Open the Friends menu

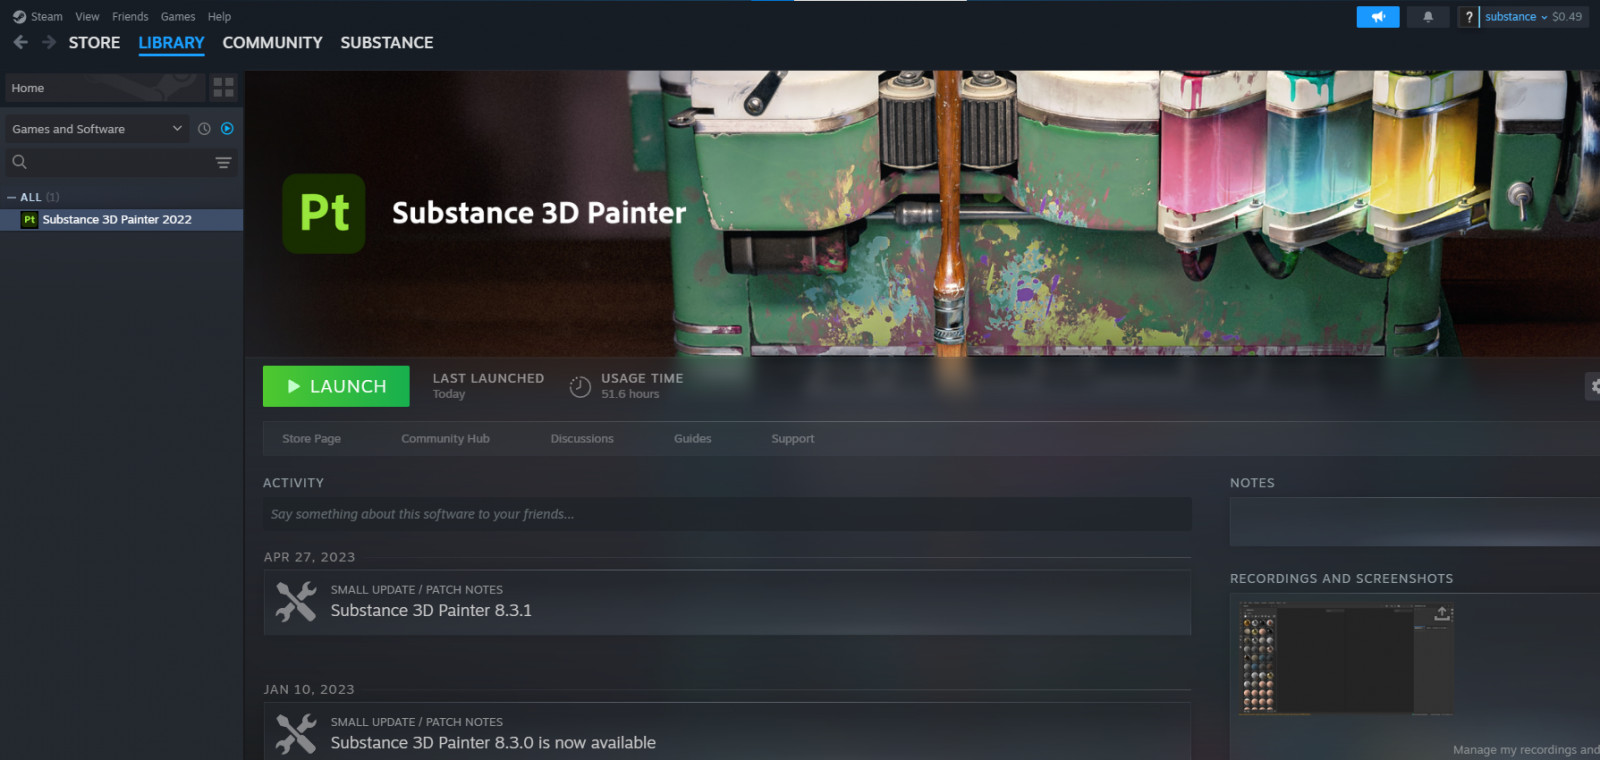130,16
